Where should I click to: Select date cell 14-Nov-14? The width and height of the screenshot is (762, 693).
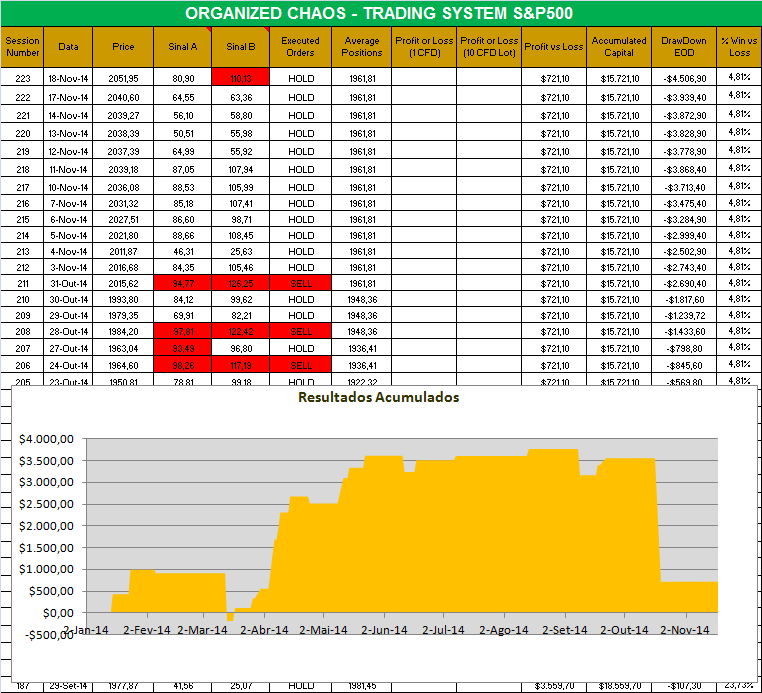[x=68, y=116]
